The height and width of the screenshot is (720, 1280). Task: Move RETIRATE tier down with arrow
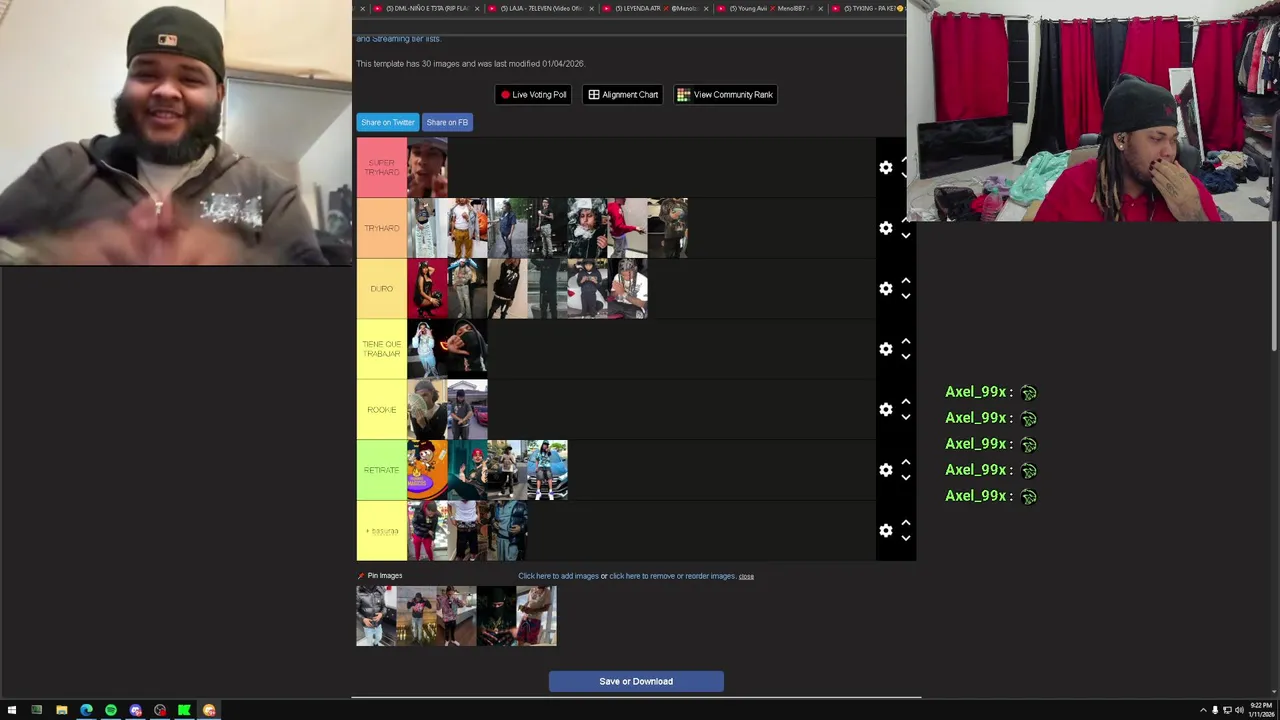click(x=906, y=478)
